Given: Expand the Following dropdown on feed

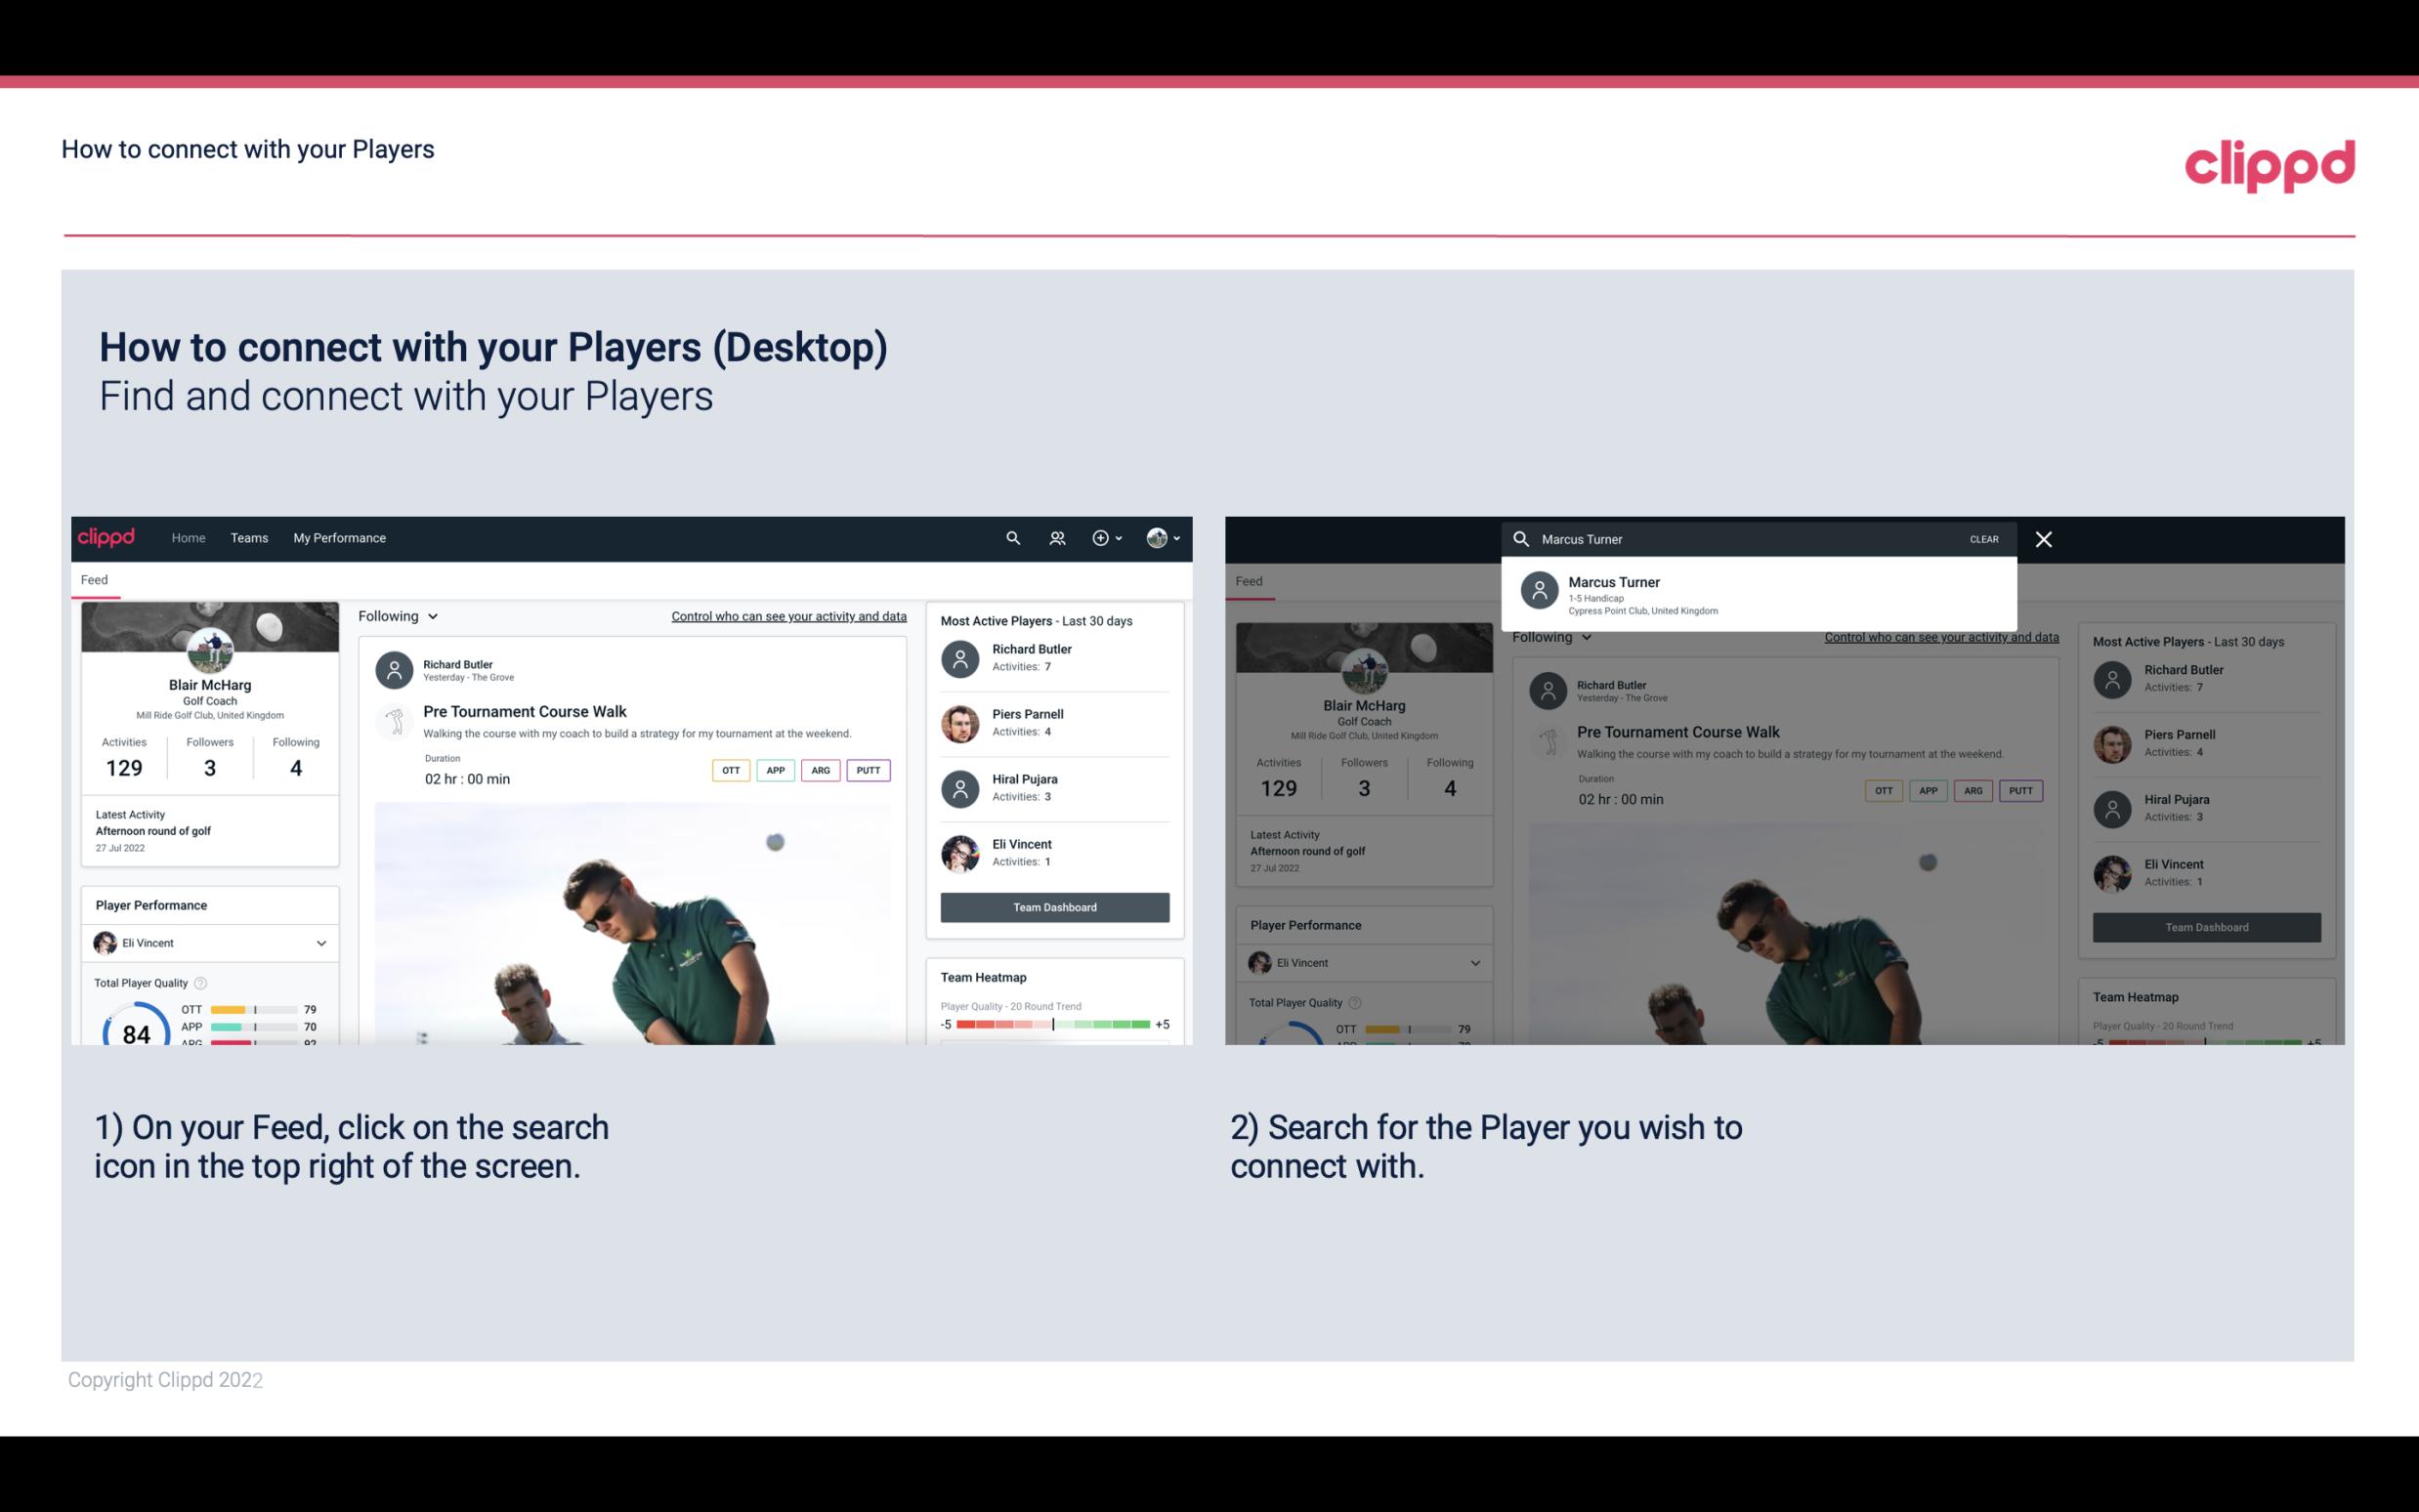Looking at the screenshot, I should (399, 615).
